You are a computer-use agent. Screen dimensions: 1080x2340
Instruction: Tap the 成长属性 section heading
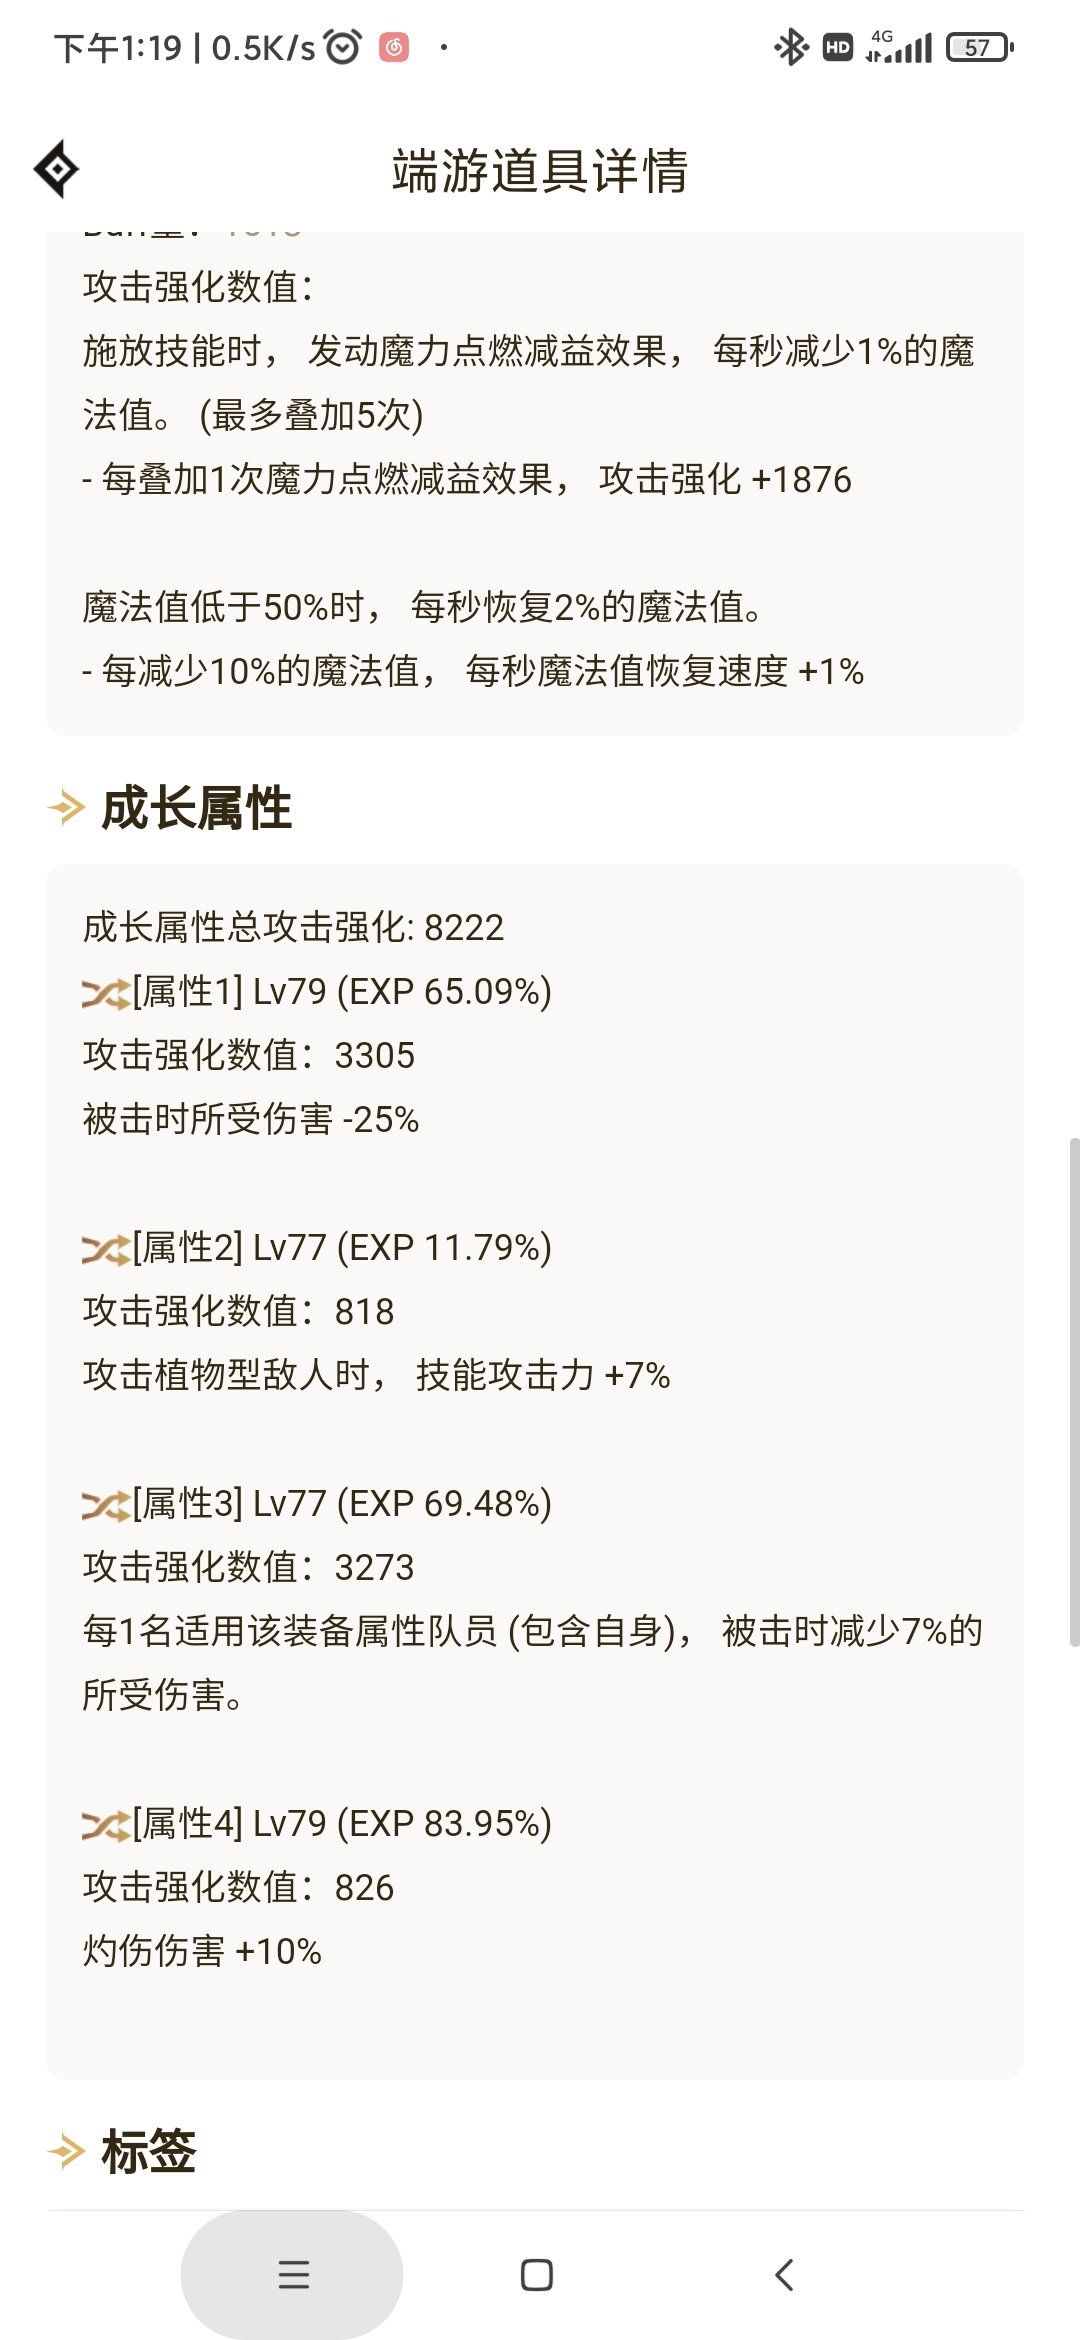(x=197, y=808)
